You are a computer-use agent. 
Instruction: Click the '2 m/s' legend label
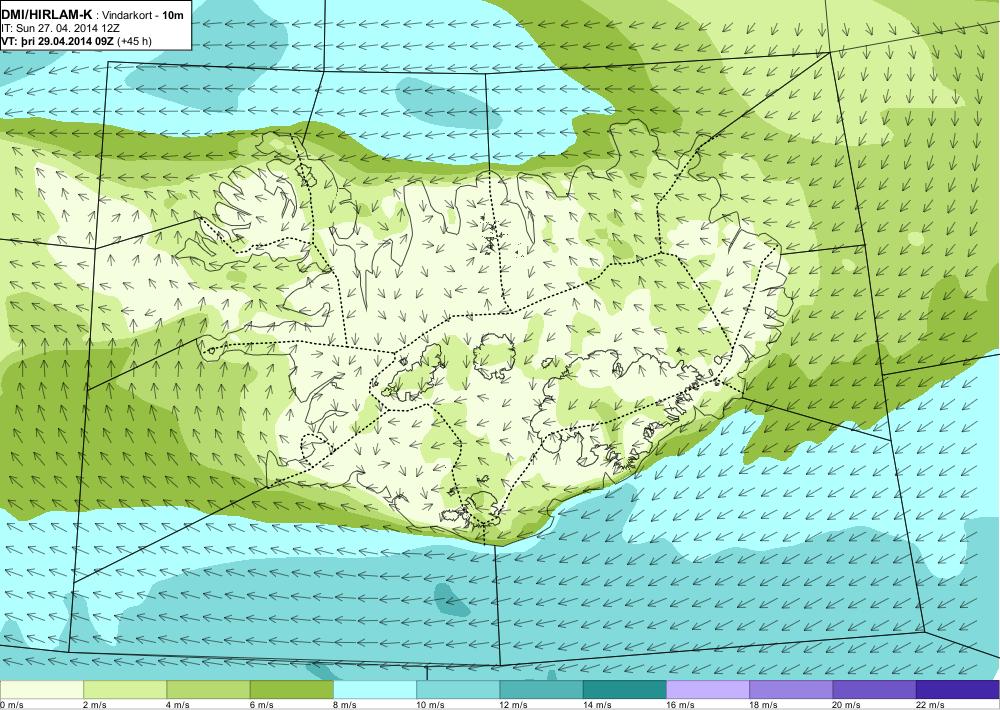click(95, 705)
